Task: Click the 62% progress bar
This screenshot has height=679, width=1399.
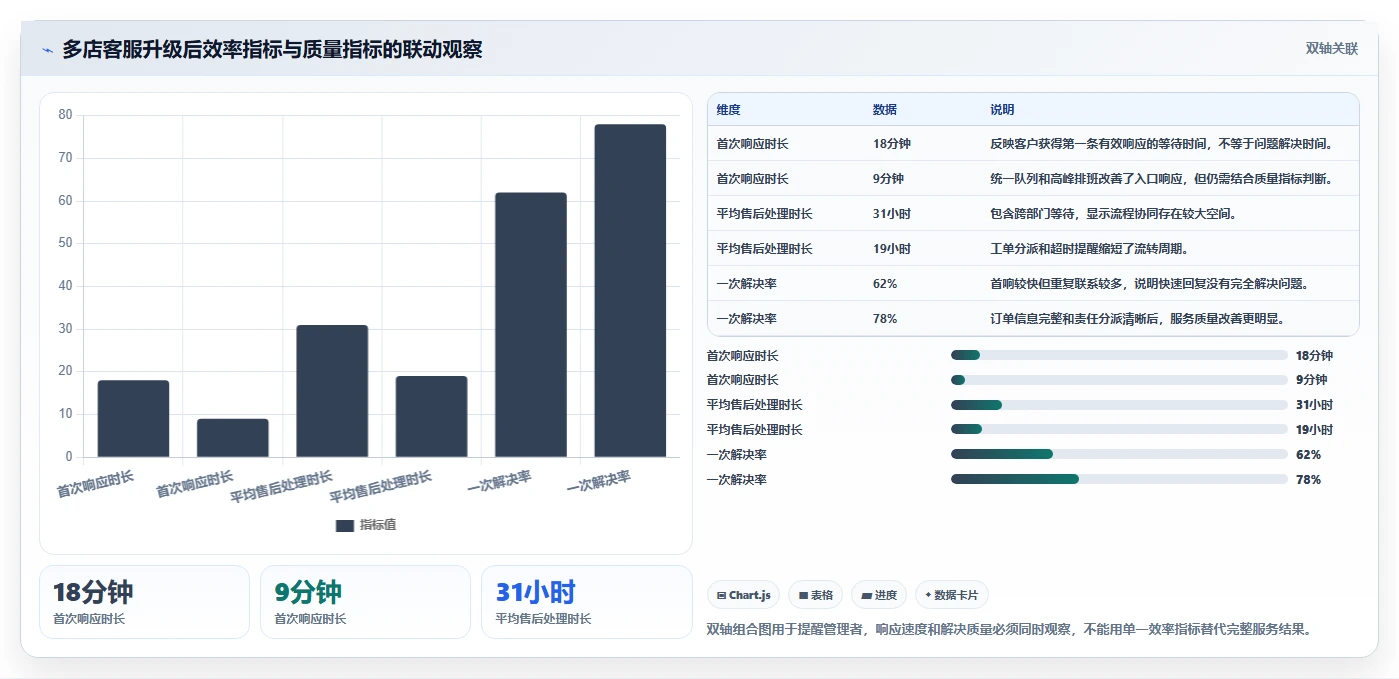Action: 1119,454
